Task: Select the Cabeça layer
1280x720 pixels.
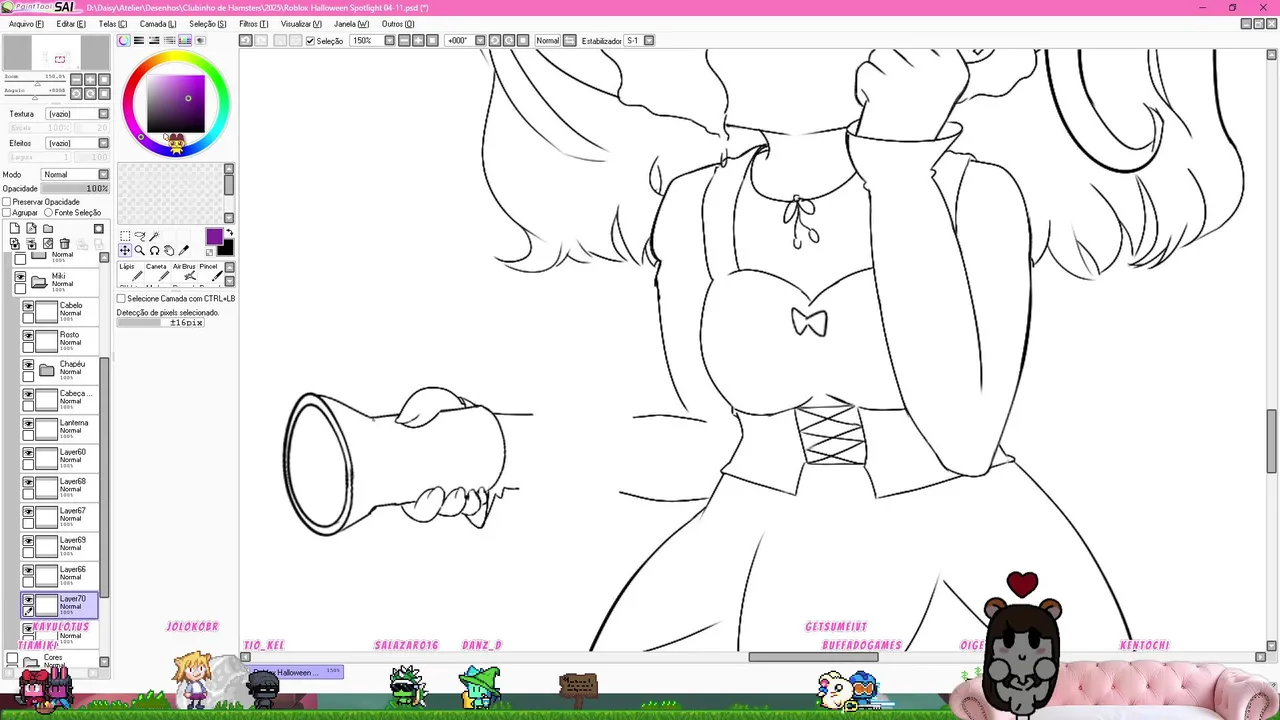Action: tap(61, 400)
